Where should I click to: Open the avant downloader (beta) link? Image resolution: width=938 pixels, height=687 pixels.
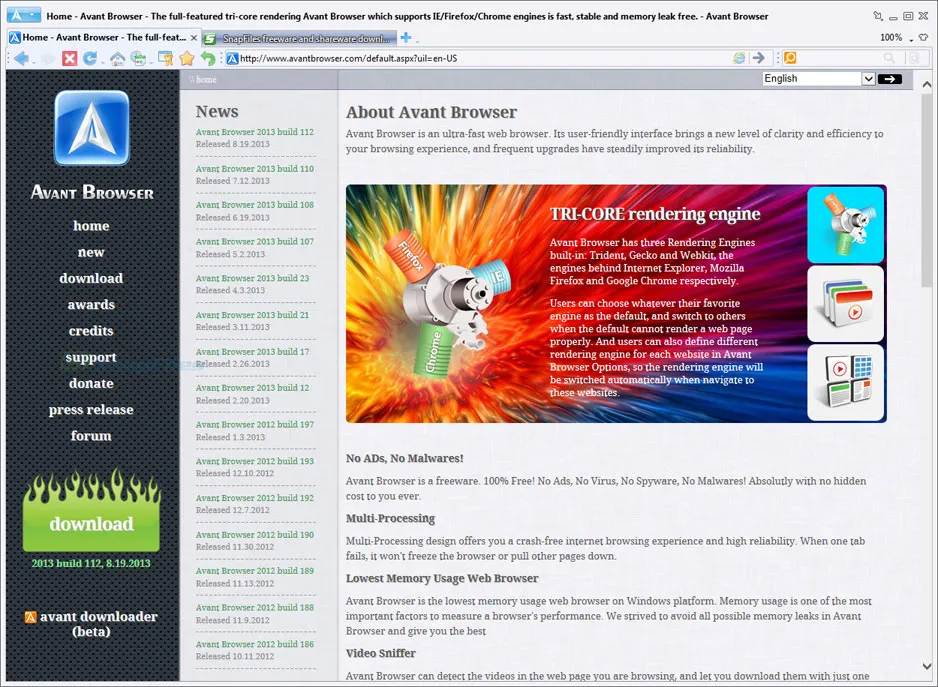click(x=91, y=624)
